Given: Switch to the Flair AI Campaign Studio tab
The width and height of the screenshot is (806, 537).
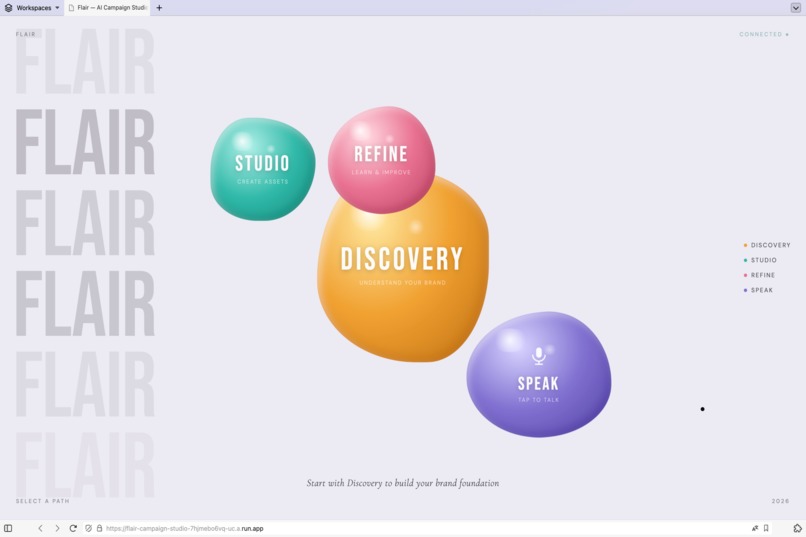Looking at the screenshot, I should pyautogui.click(x=107, y=8).
